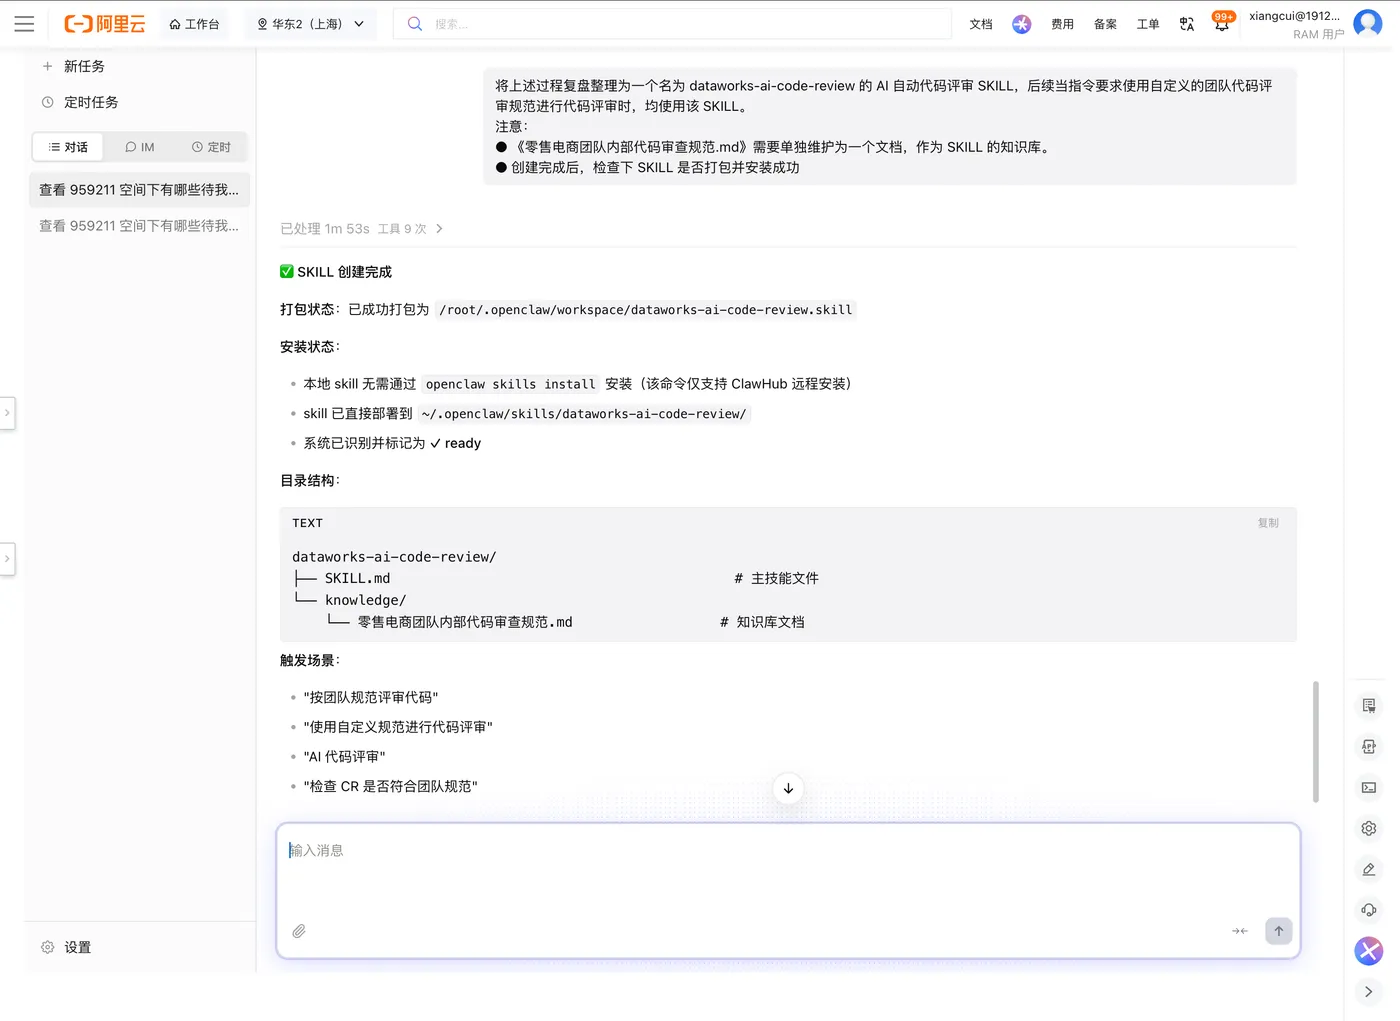
Task: Jump to latest message with down-arrow button
Action: 788,788
